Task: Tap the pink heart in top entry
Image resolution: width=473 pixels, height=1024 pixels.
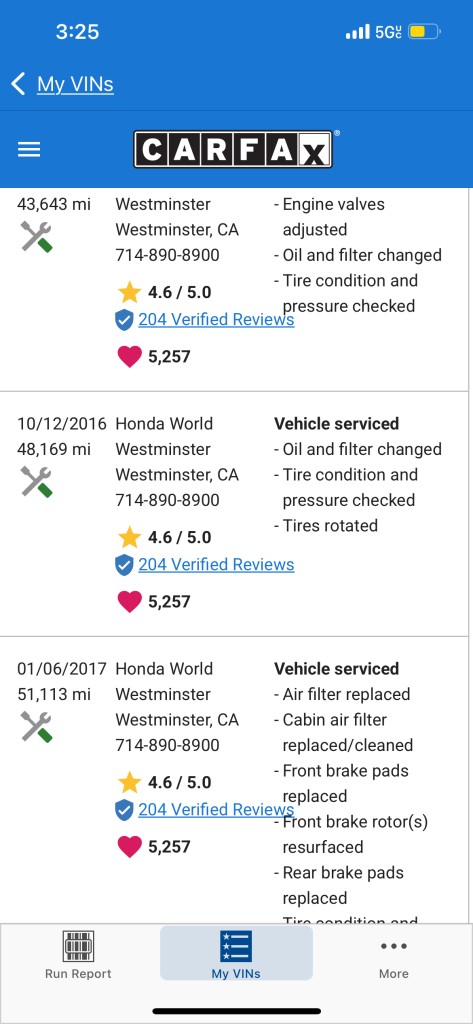Action: 129,357
